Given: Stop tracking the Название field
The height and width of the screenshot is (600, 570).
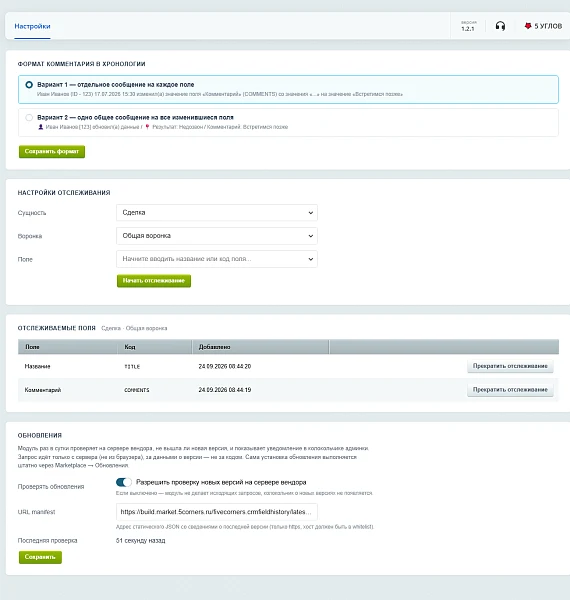Looking at the screenshot, I should [x=510, y=366].
